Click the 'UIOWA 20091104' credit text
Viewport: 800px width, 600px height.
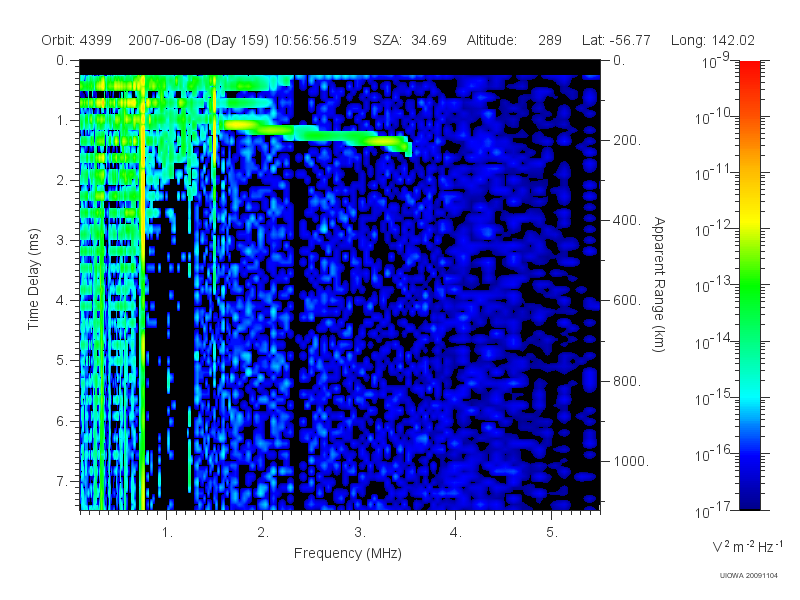748,576
